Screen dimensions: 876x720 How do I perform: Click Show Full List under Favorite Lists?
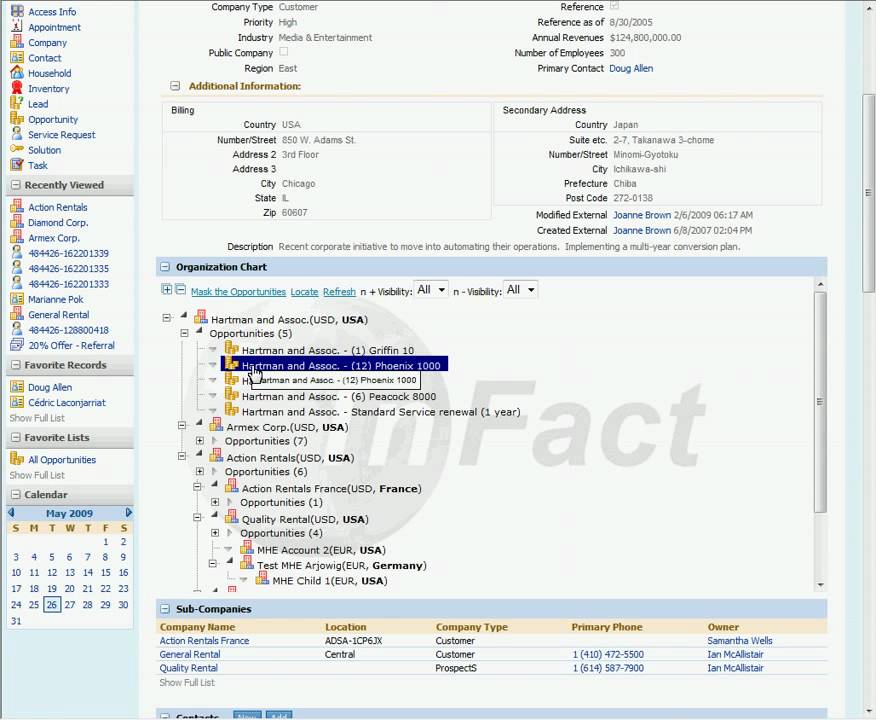click(37, 475)
